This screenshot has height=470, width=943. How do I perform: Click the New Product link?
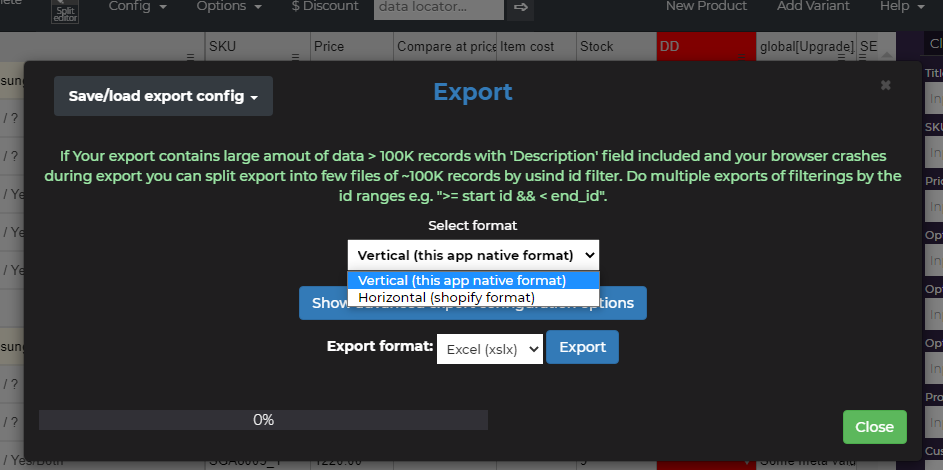tap(706, 7)
